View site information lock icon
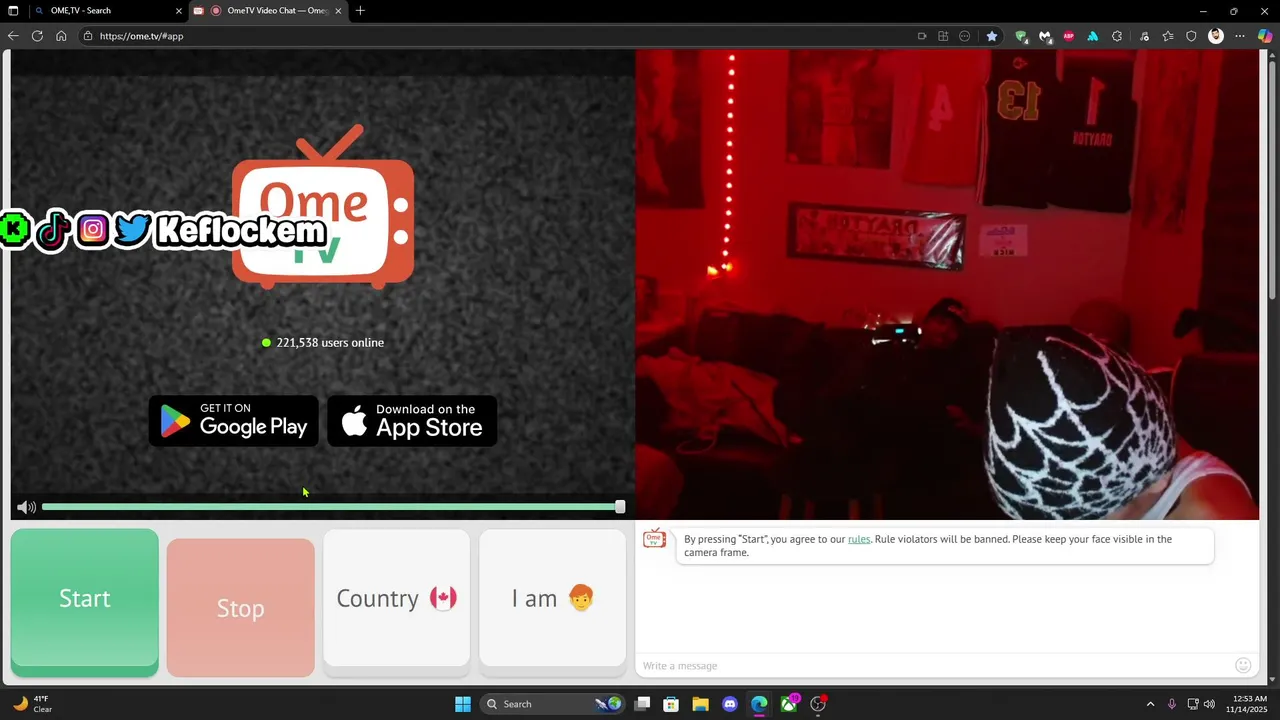Screen dimensions: 1280x720 click(x=88, y=36)
